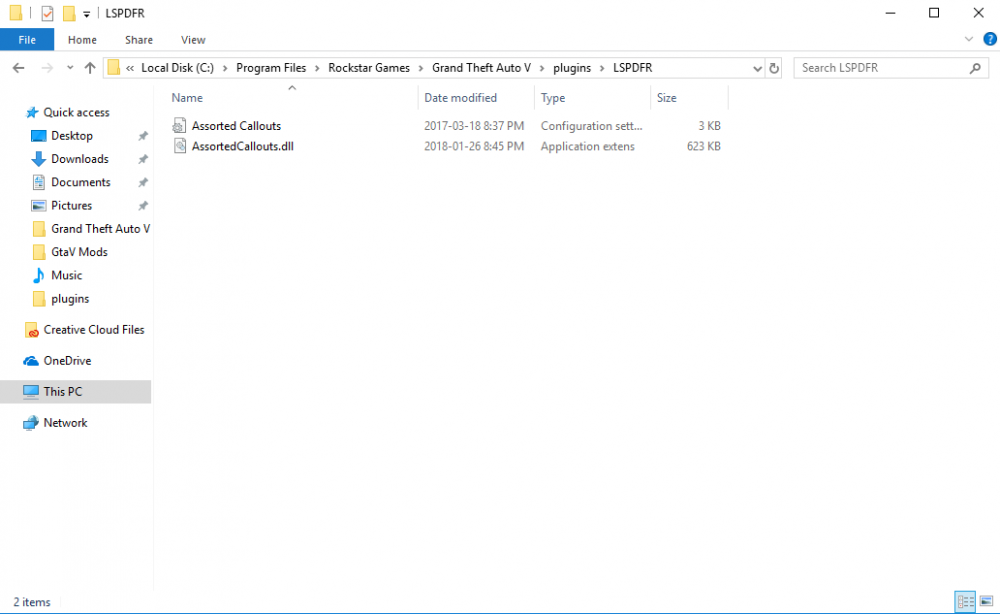This screenshot has height=614, width=1000.
Task: Click the Back navigation arrow
Action: pos(18,68)
